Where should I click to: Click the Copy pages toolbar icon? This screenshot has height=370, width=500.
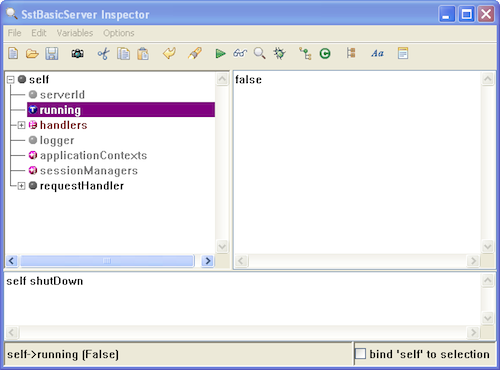coord(123,53)
